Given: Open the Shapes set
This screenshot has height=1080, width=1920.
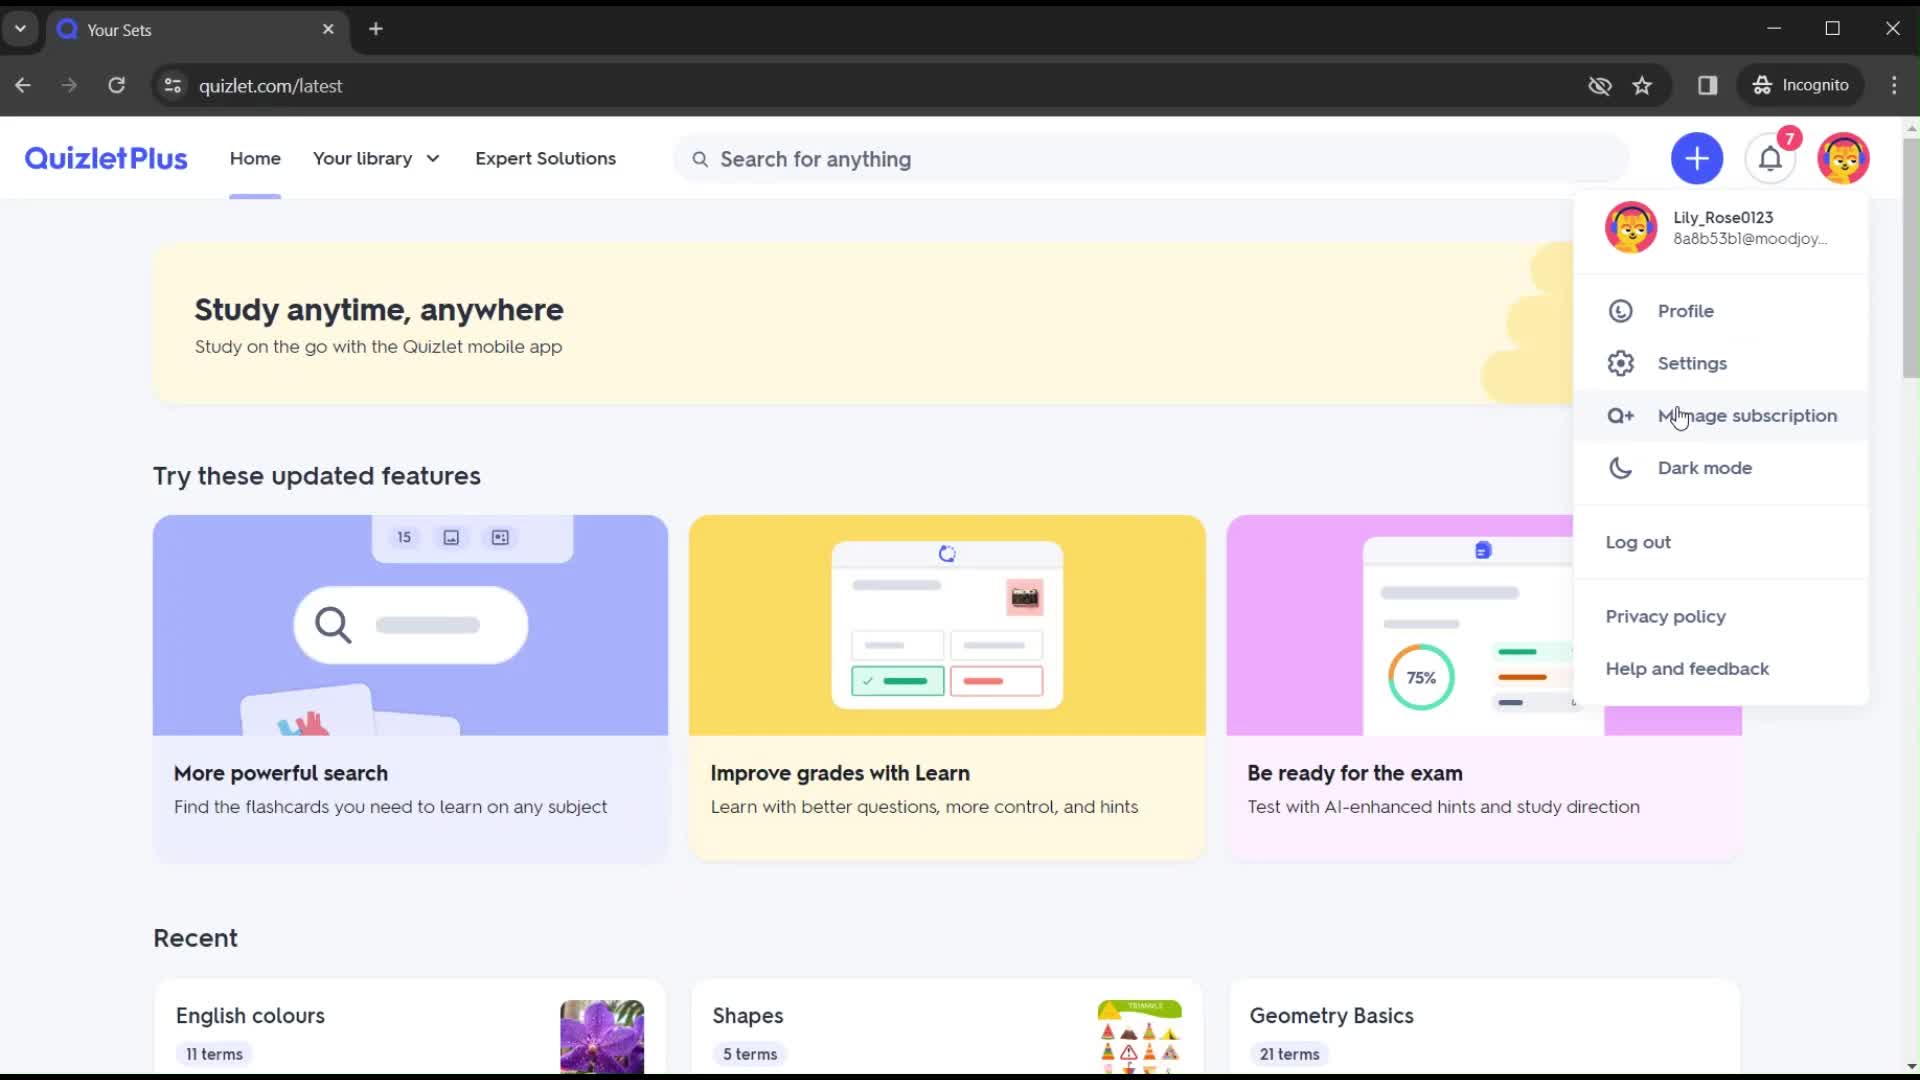Looking at the screenshot, I should pos(947,1027).
